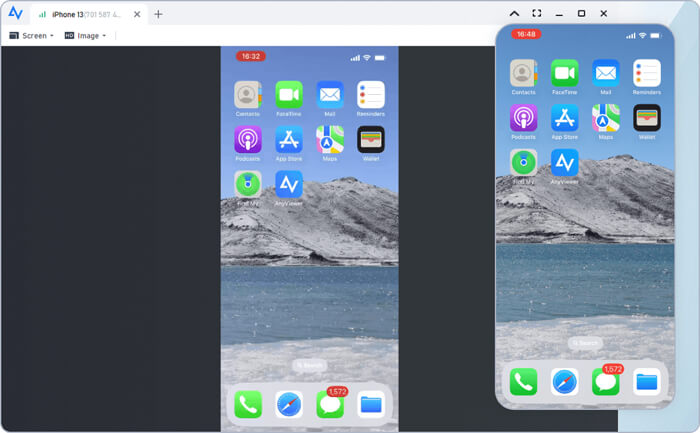Open the Files app in right phone's dock
Image resolution: width=700 pixels, height=433 pixels.
[x=647, y=382]
